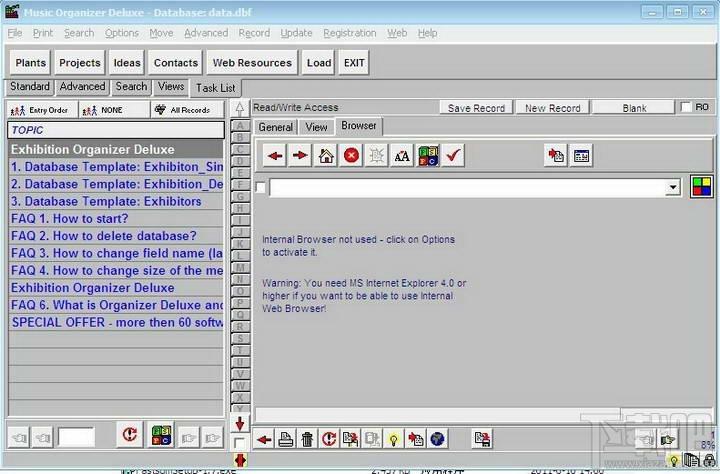Switch to the Views tab
The width and height of the screenshot is (720, 474).
pyautogui.click(x=171, y=86)
